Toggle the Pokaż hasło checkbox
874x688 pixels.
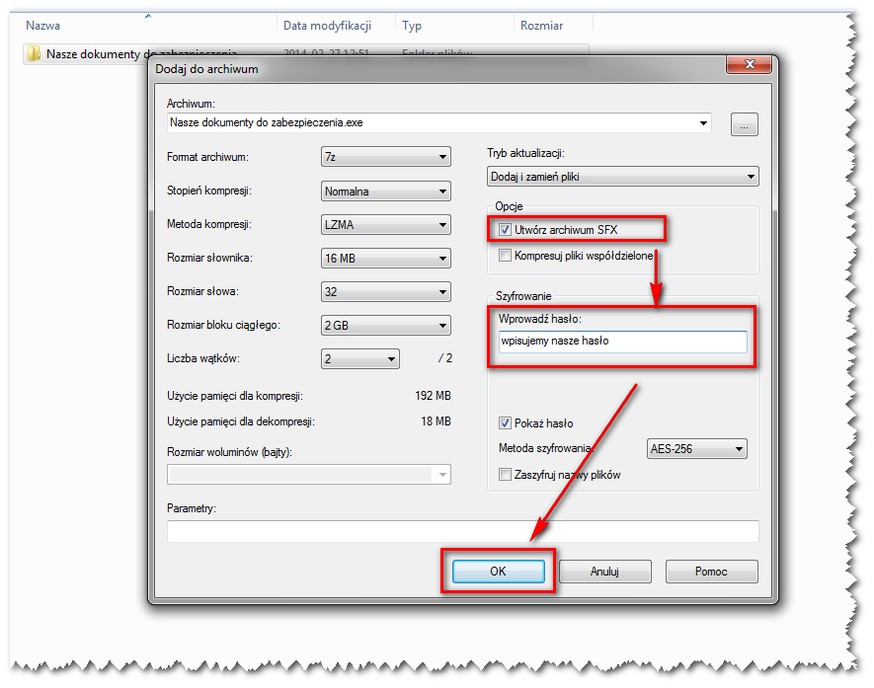pos(505,423)
